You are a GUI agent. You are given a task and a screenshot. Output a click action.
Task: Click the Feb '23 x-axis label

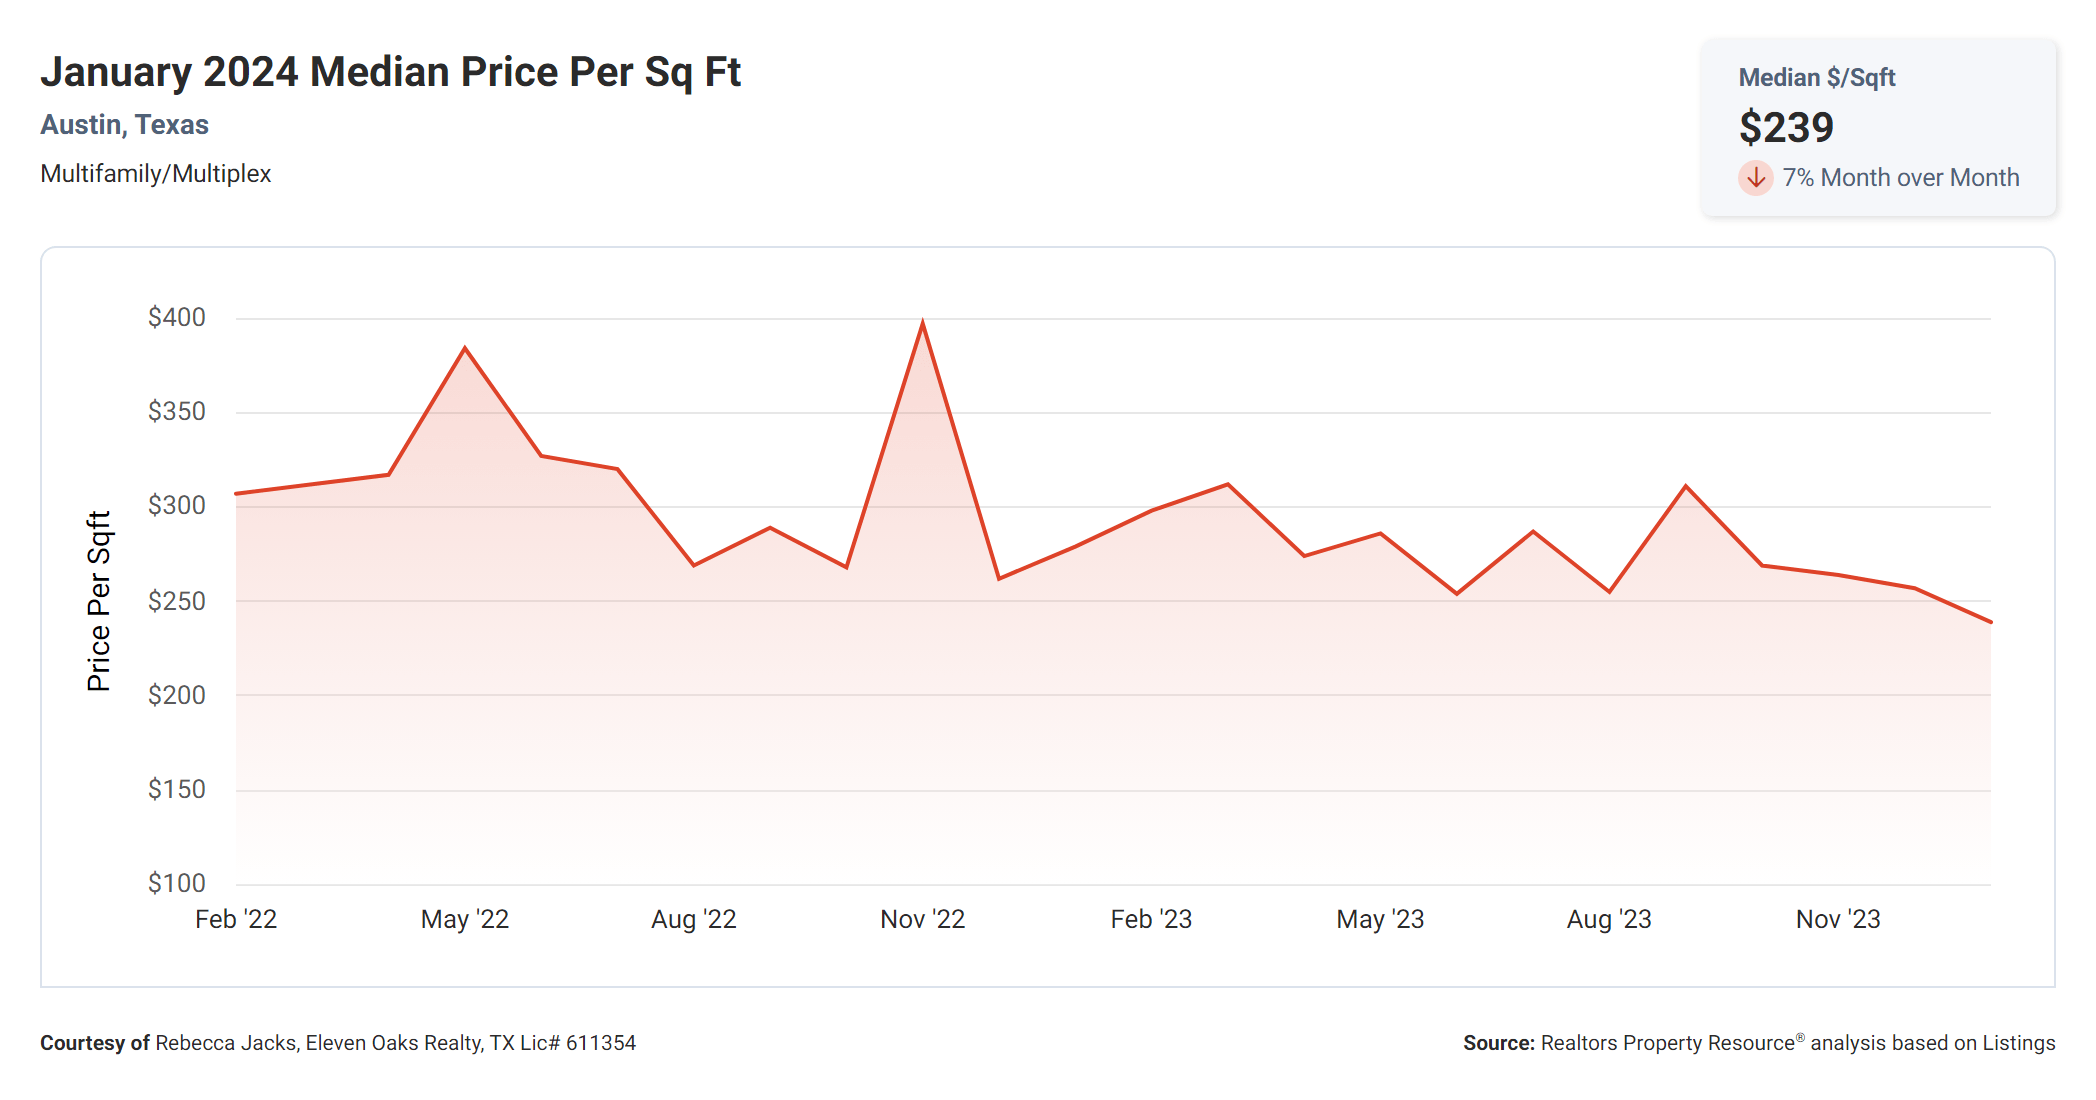coord(1151,919)
